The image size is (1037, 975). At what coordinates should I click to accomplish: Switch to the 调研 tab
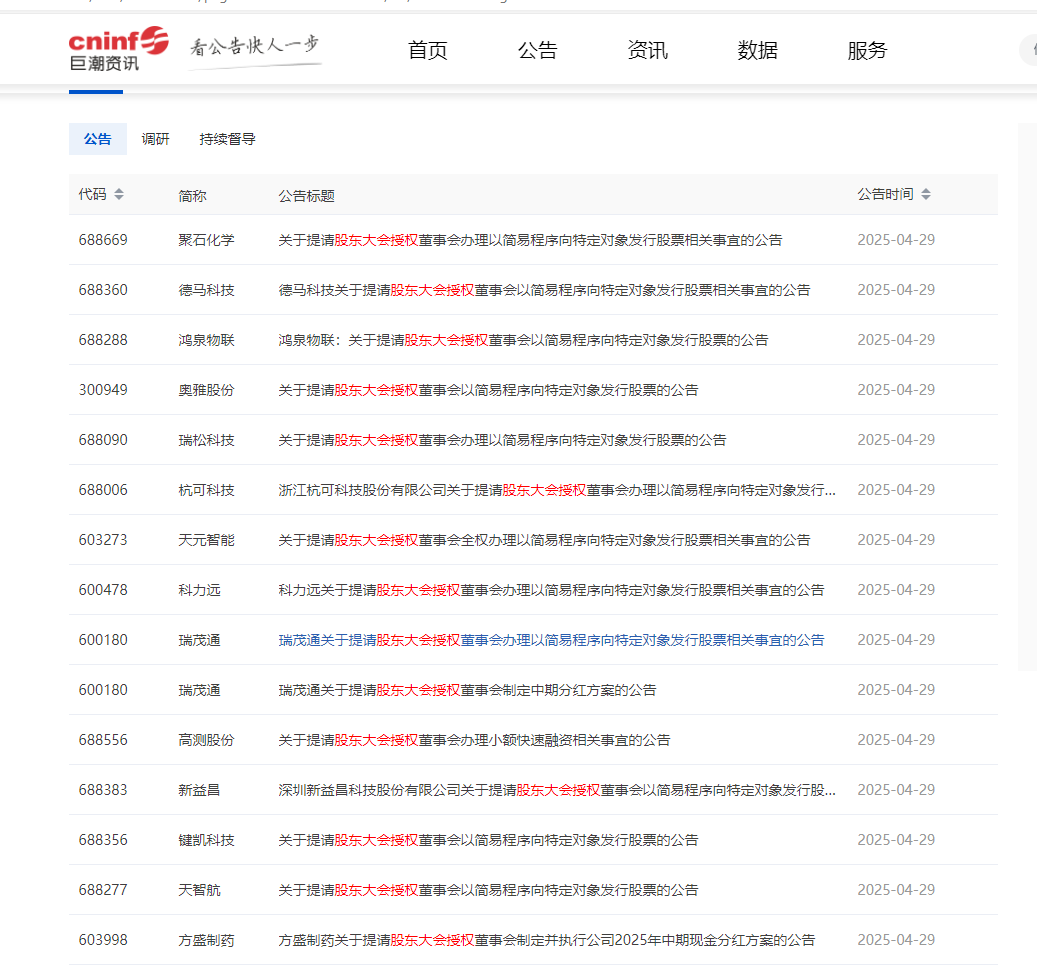point(155,139)
